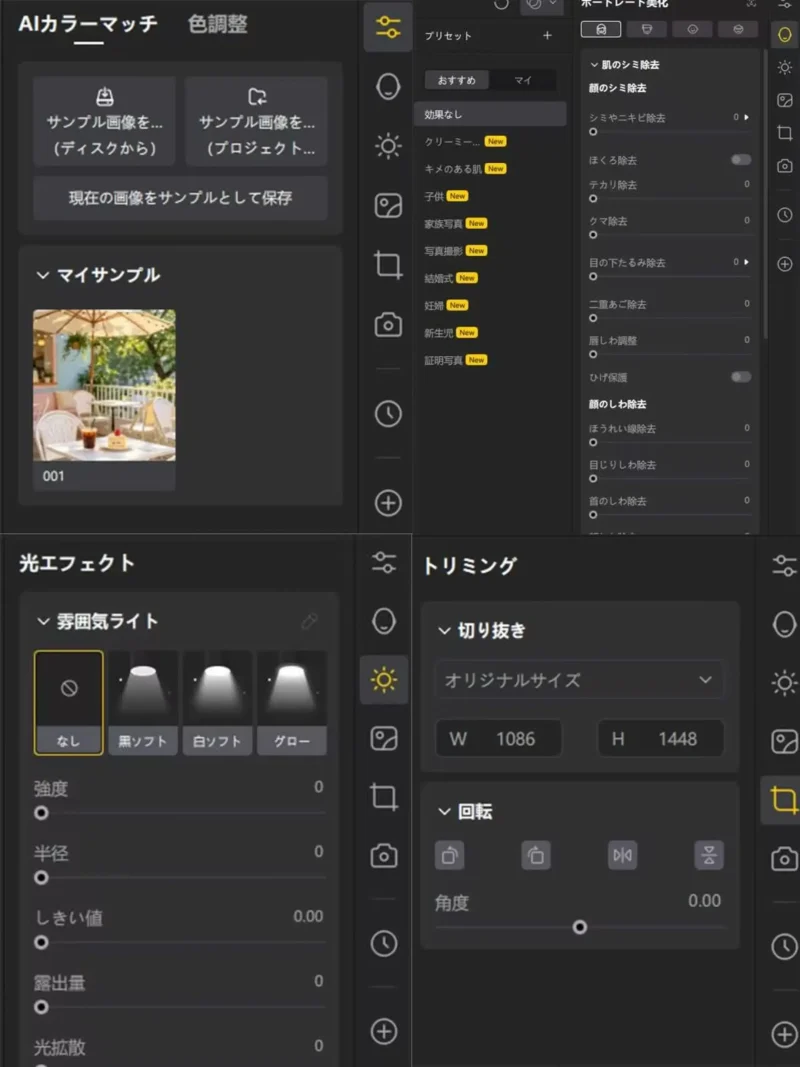Click the adjustments sliders icon in the 光エフェクト sidebar
Screen dimensions: 800x1067
click(x=384, y=562)
